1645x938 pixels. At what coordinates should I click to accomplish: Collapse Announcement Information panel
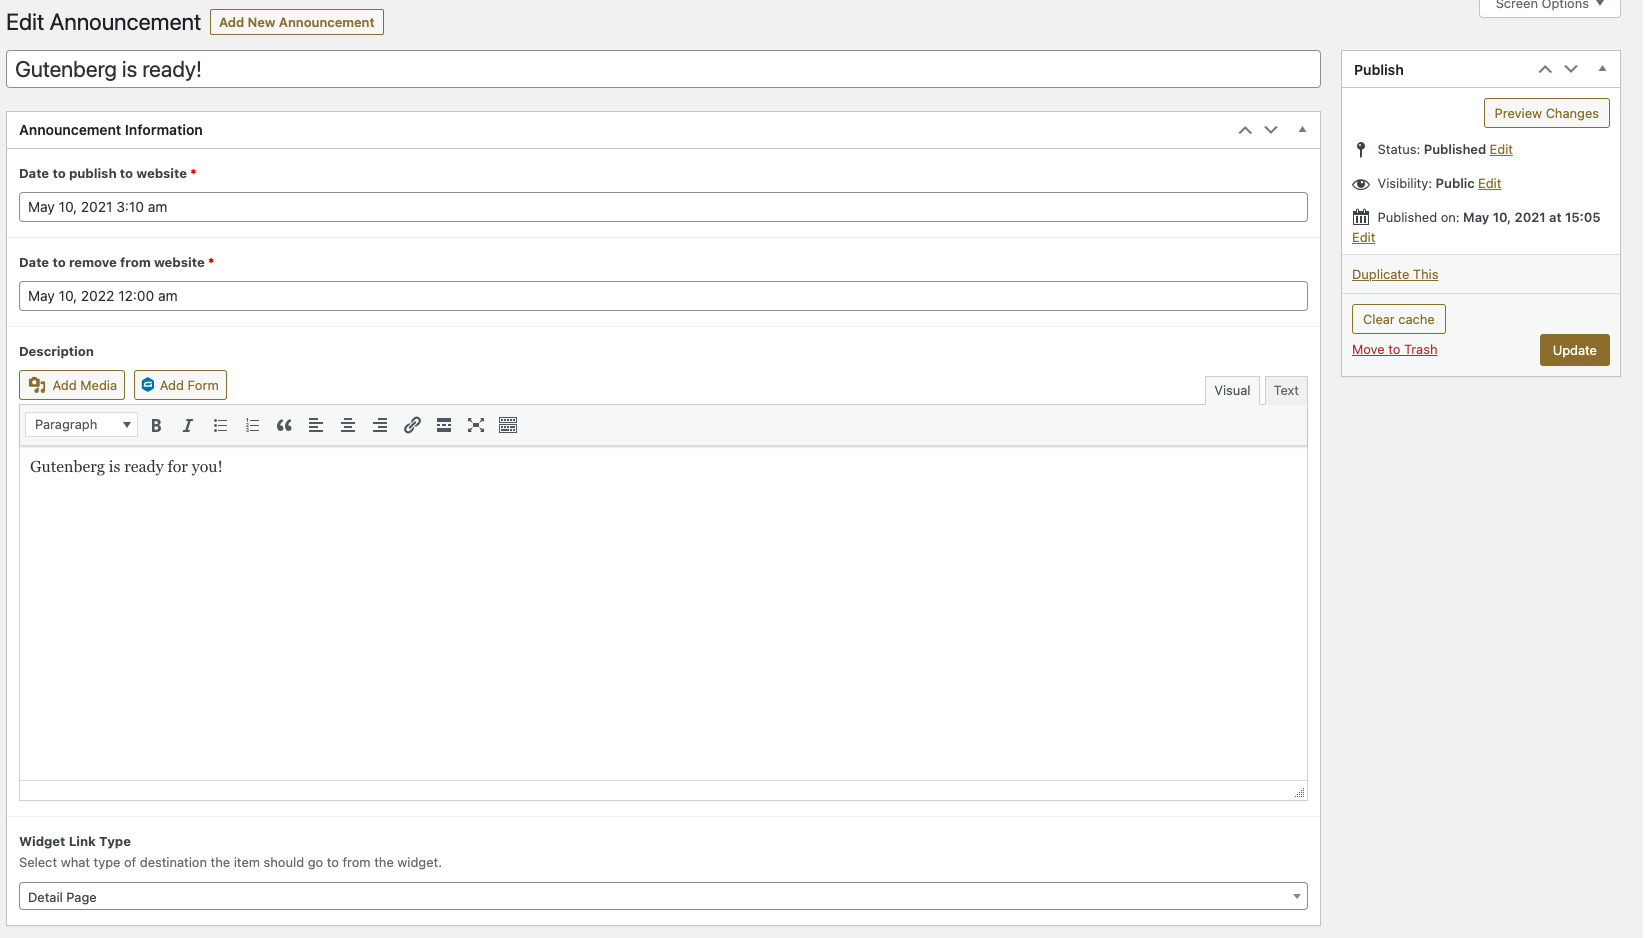click(x=1302, y=130)
